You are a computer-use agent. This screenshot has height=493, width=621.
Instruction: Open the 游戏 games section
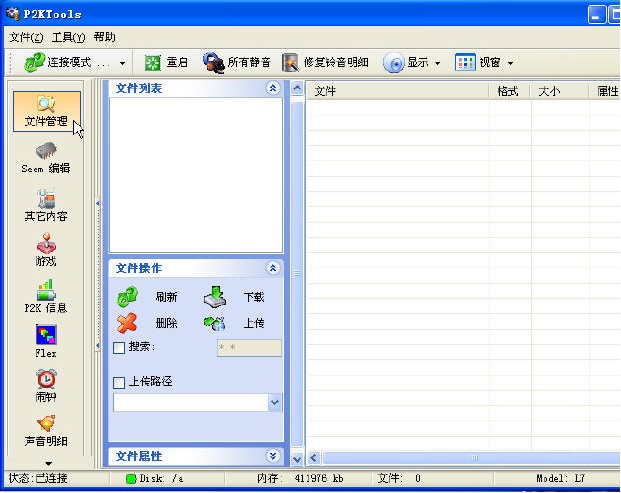pyautogui.click(x=46, y=250)
